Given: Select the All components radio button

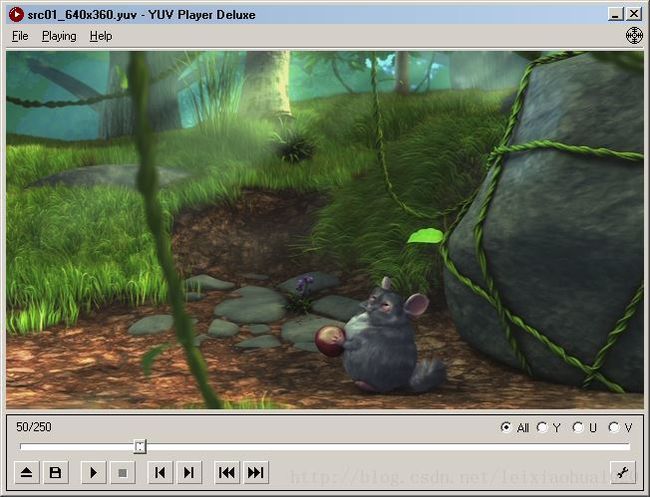Looking at the screenshot, I should click(506, 427).
